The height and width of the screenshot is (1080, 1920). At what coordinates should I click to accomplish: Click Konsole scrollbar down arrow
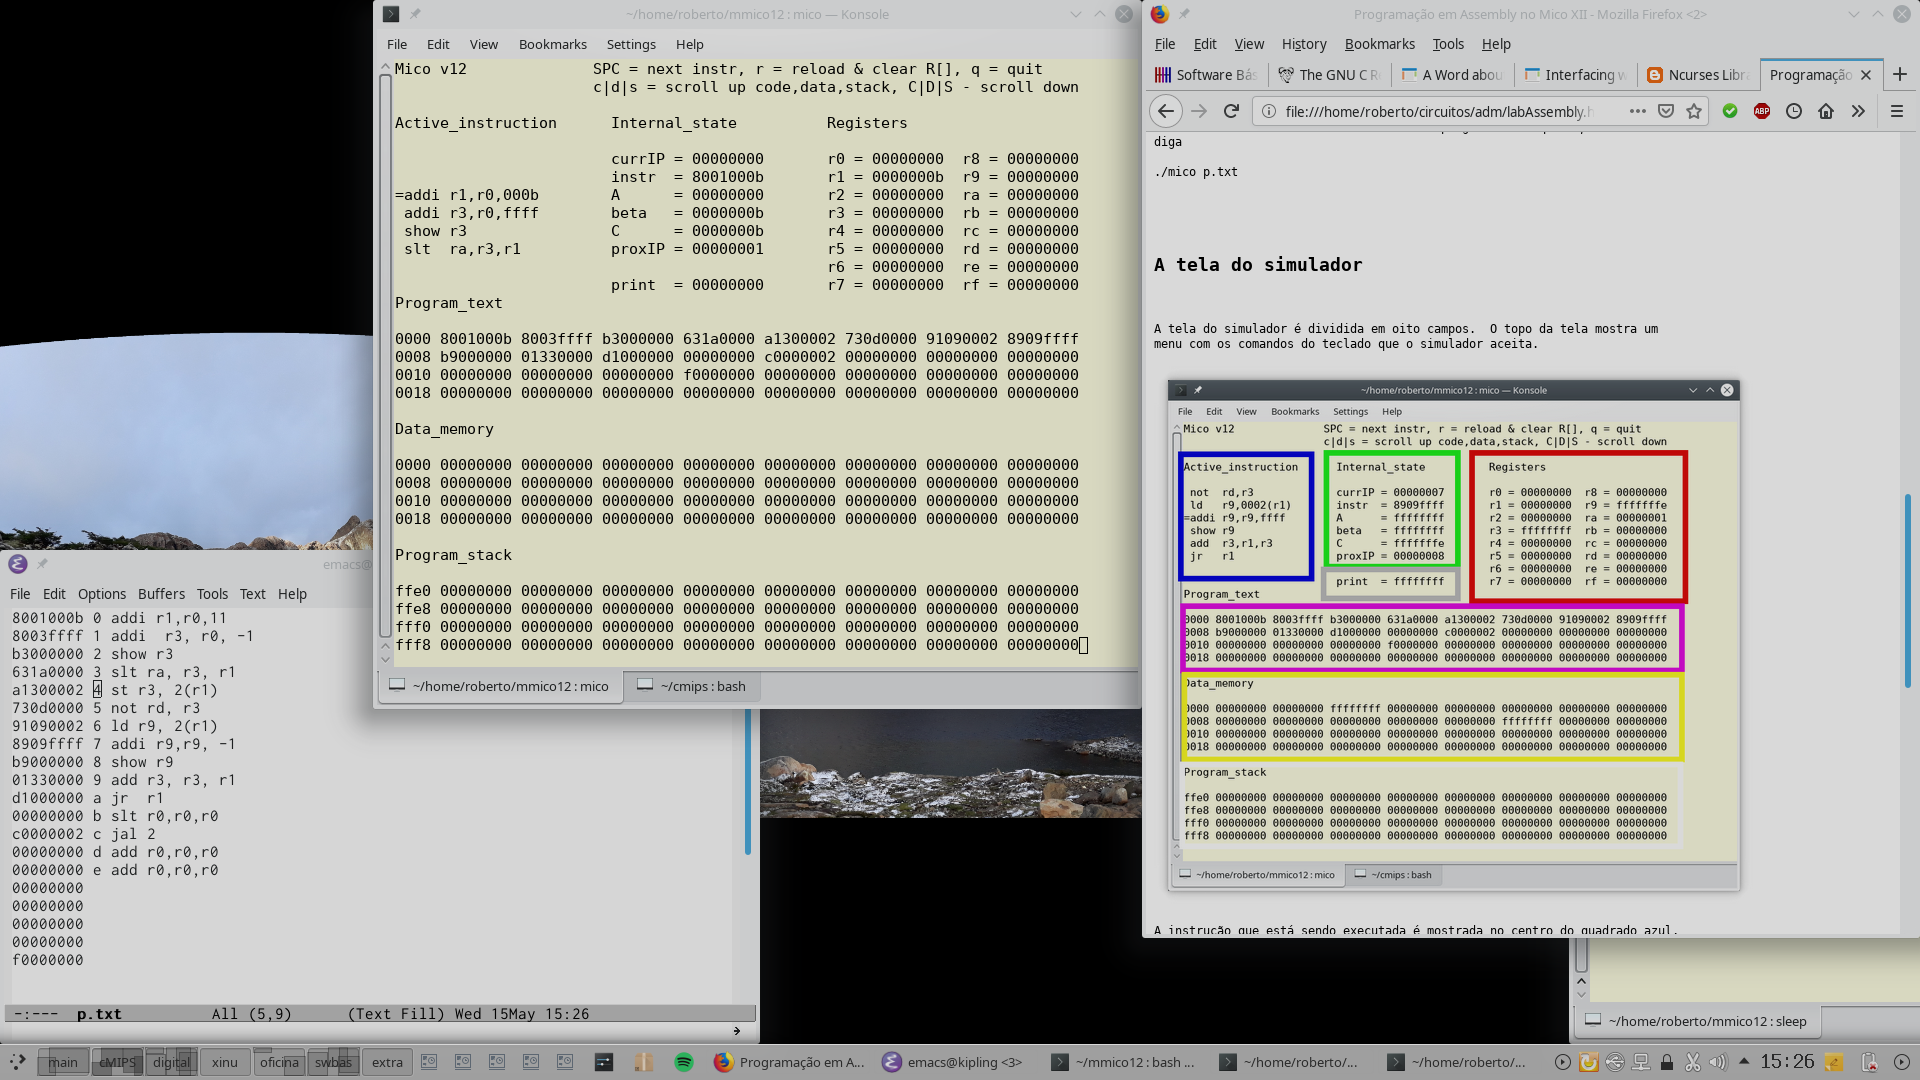385,659
